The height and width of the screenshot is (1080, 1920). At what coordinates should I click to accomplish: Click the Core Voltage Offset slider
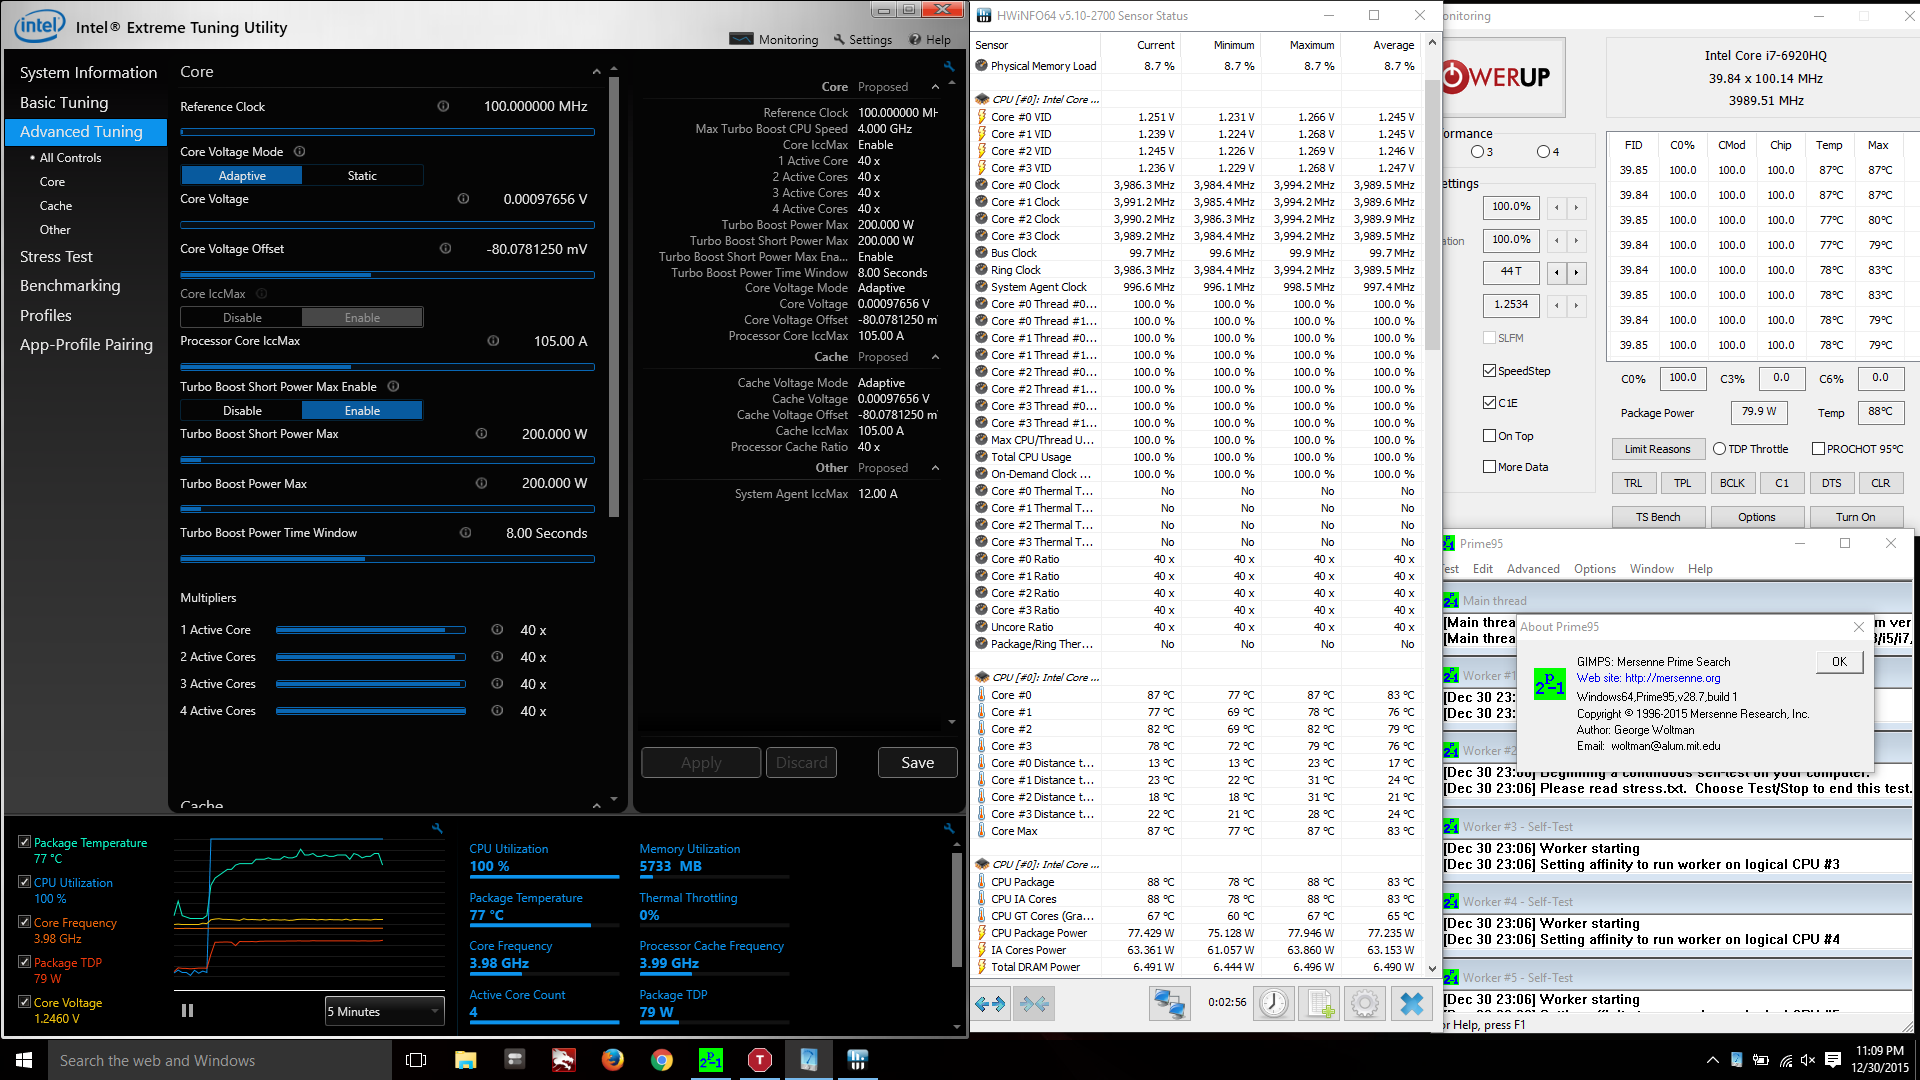pos(387,275)
